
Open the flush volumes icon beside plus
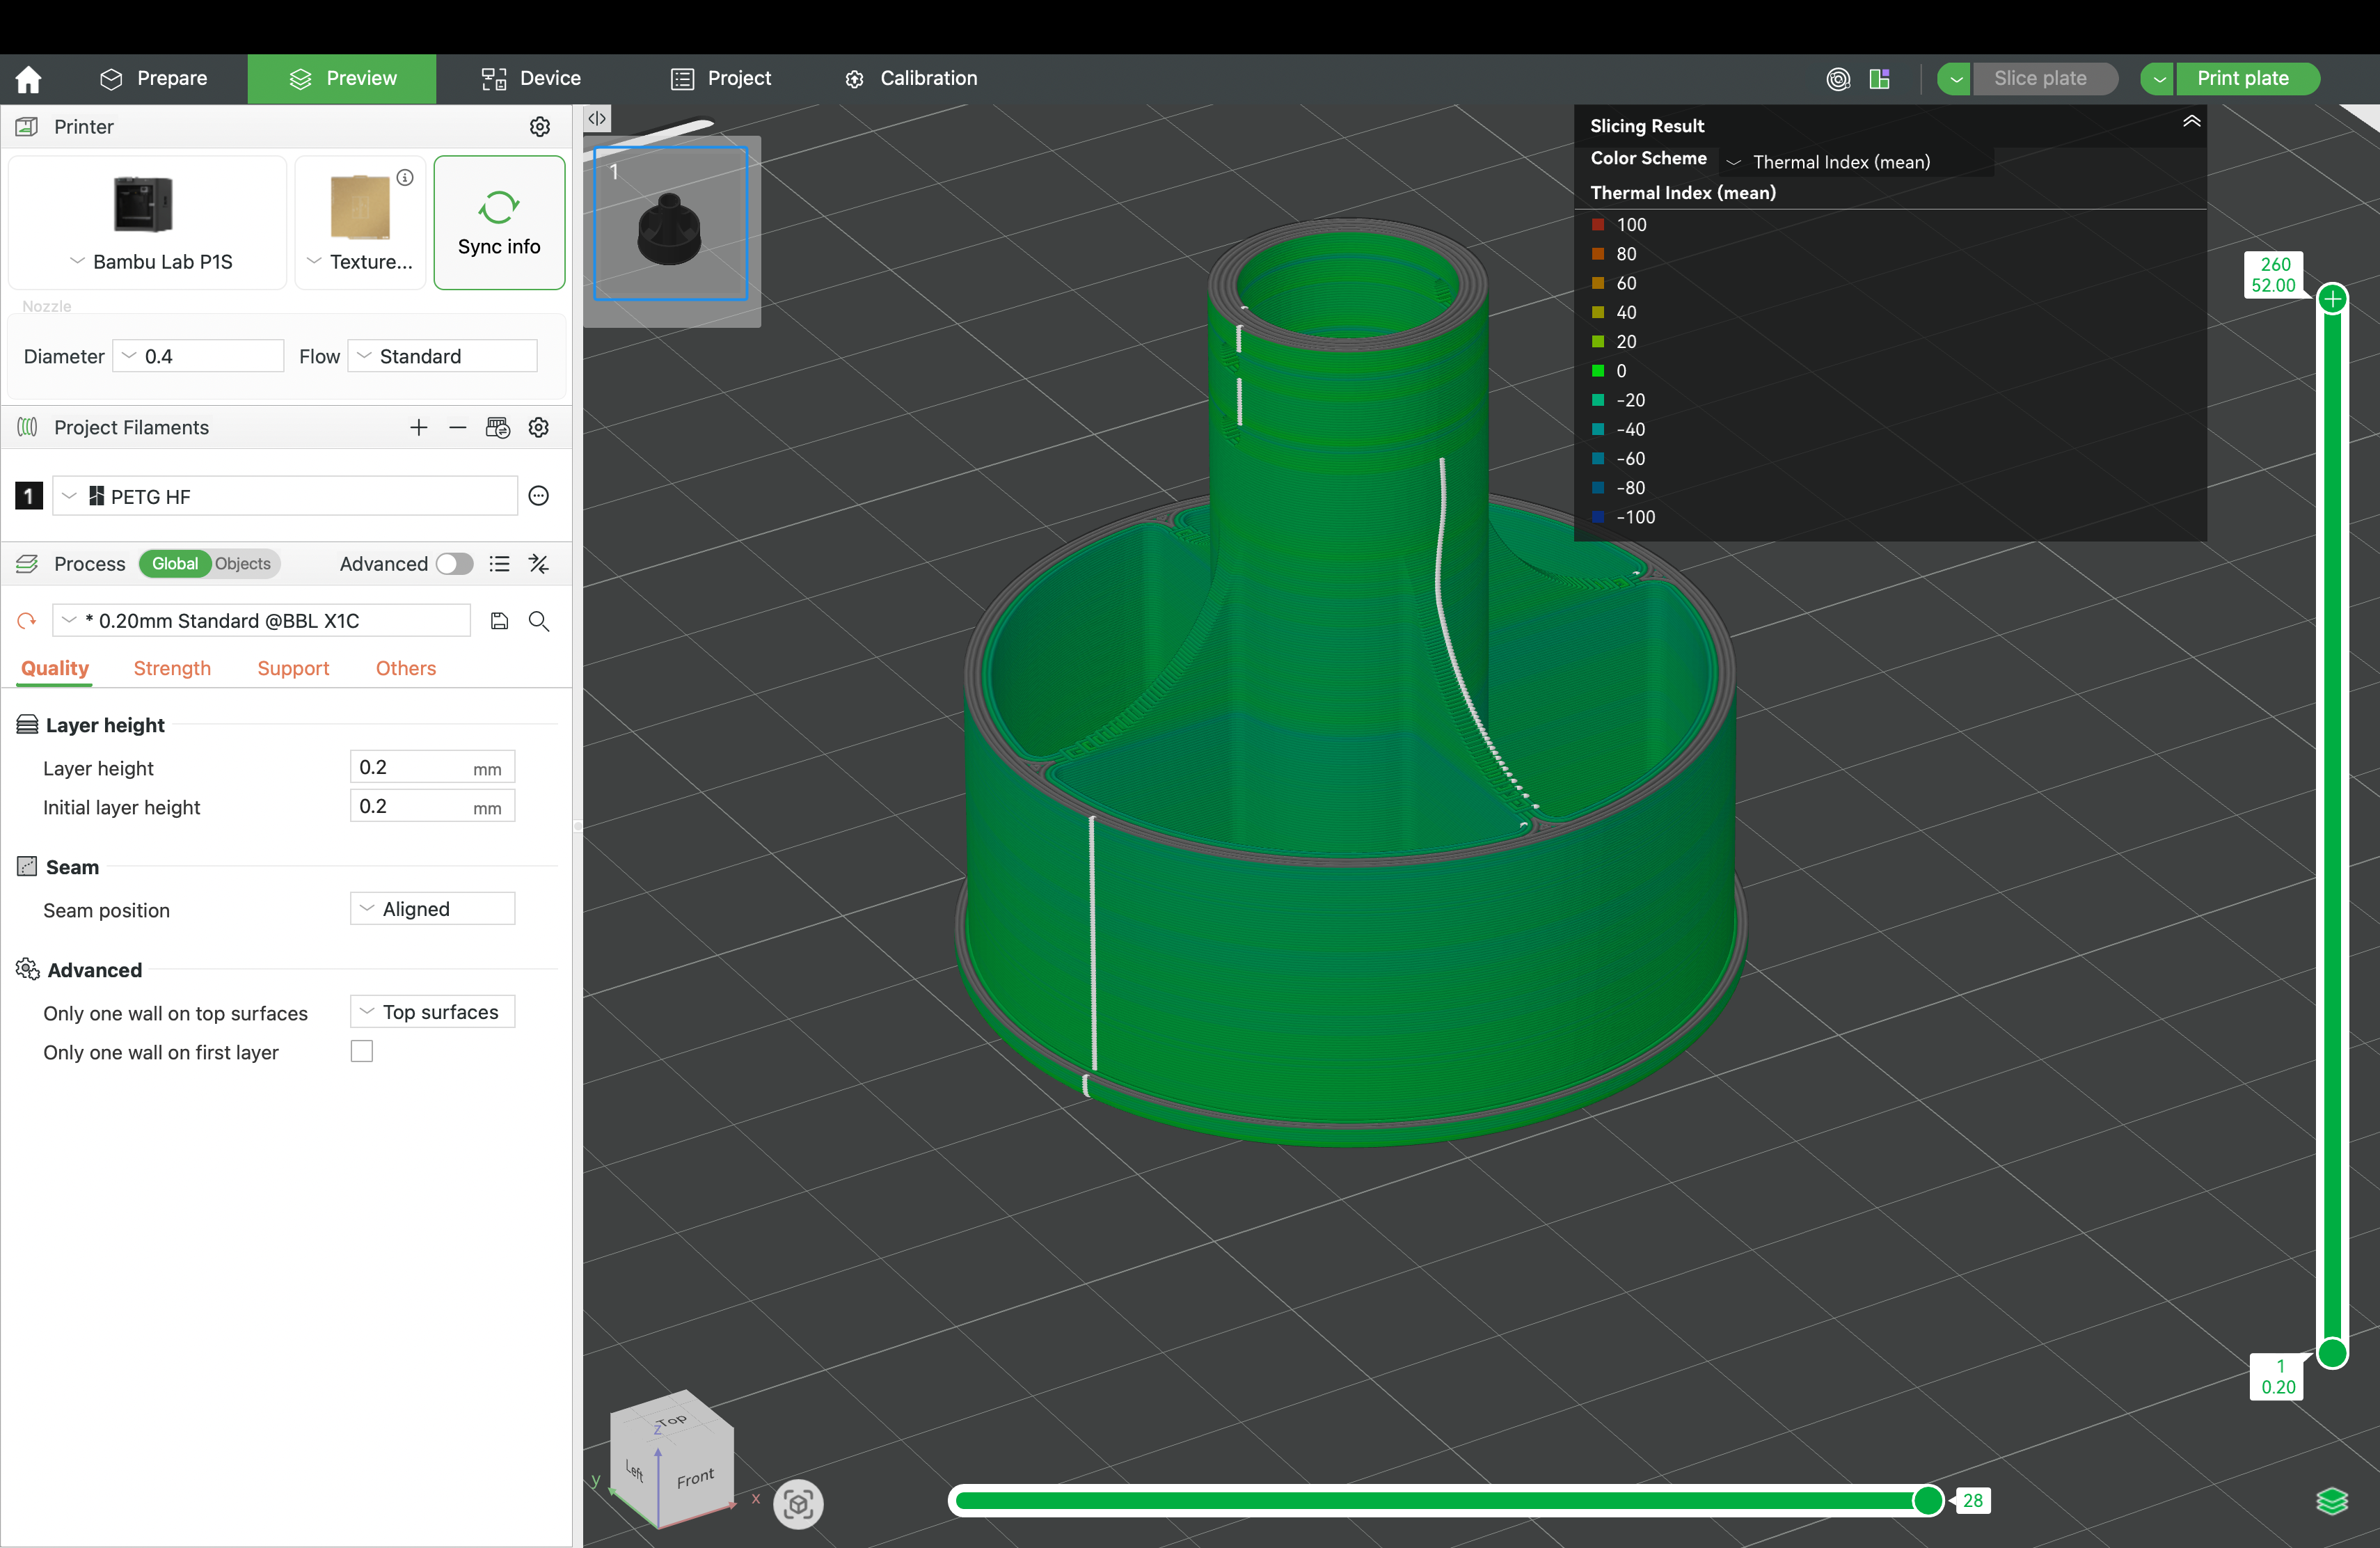[x=498, y=427]
